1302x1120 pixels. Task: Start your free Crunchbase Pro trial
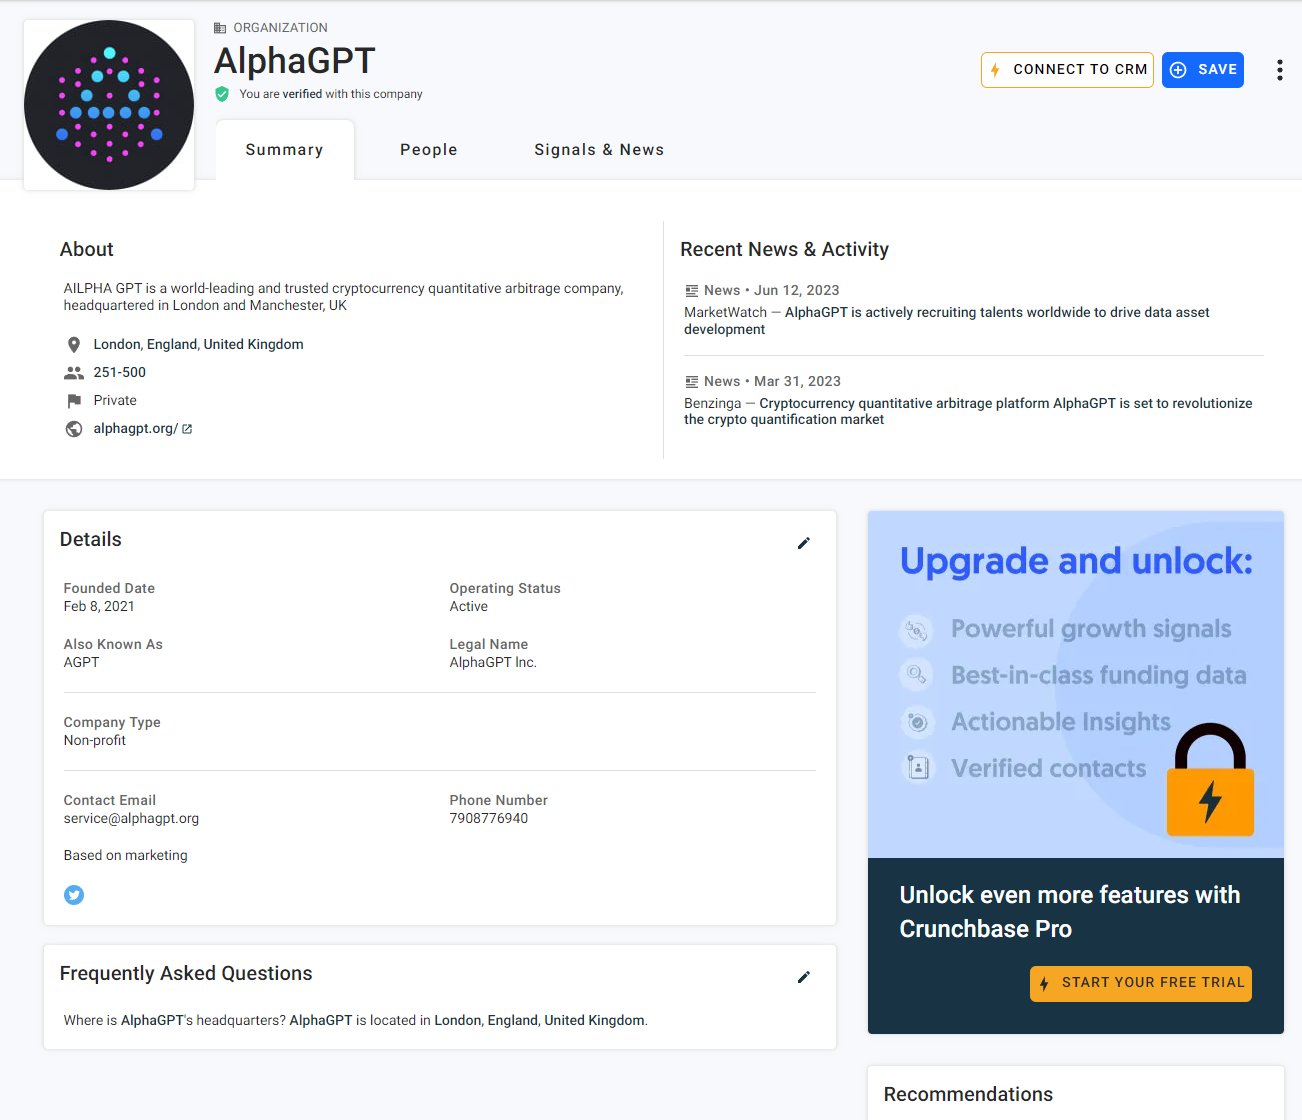point(1140,983)
